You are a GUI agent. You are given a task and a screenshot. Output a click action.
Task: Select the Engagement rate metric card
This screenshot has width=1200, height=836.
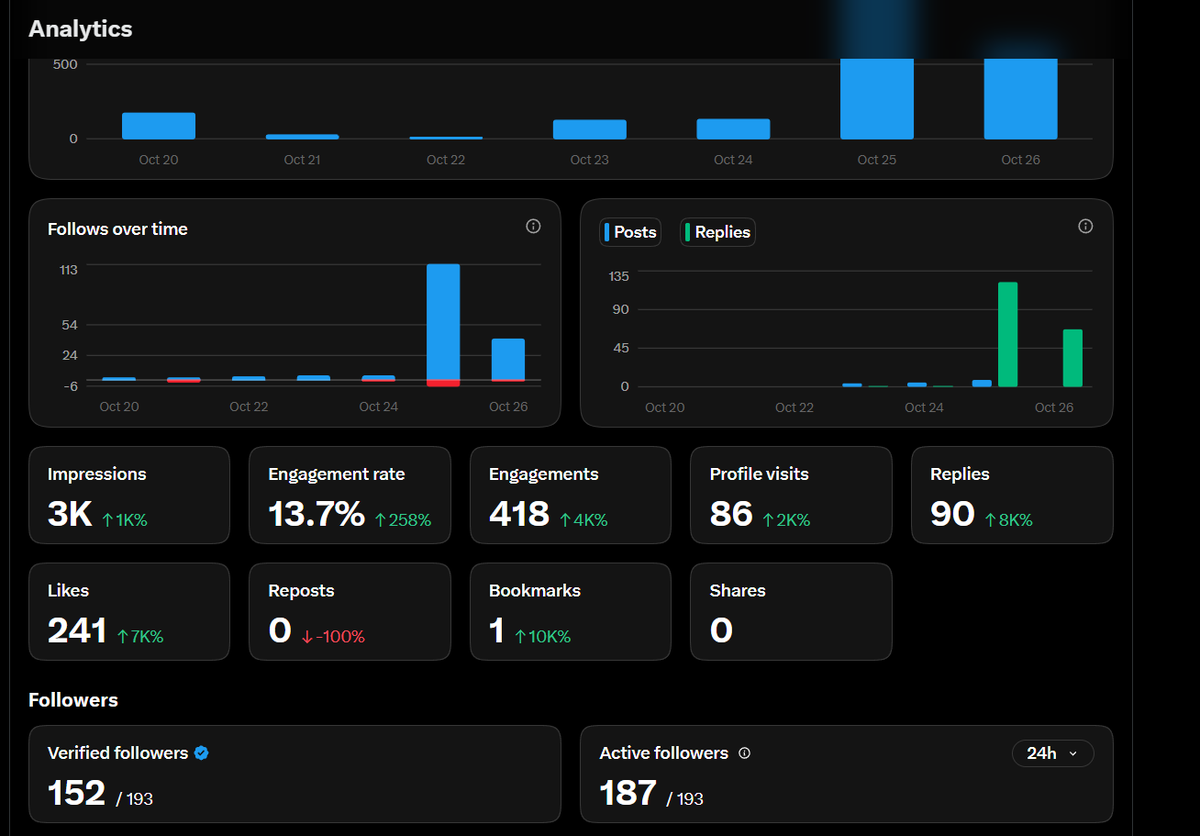tap(350, 495)
